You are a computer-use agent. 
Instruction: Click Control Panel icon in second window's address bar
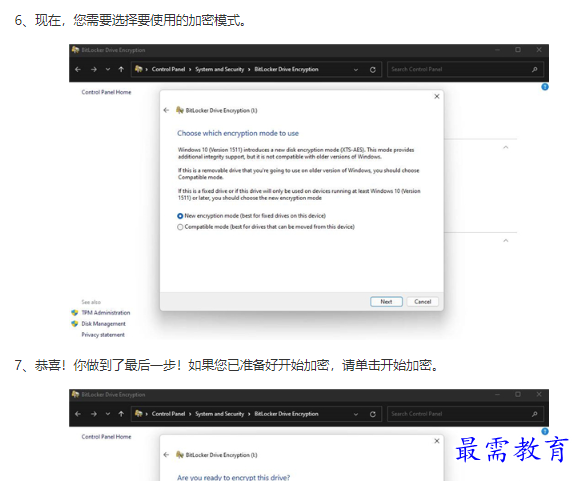point(139,414)
